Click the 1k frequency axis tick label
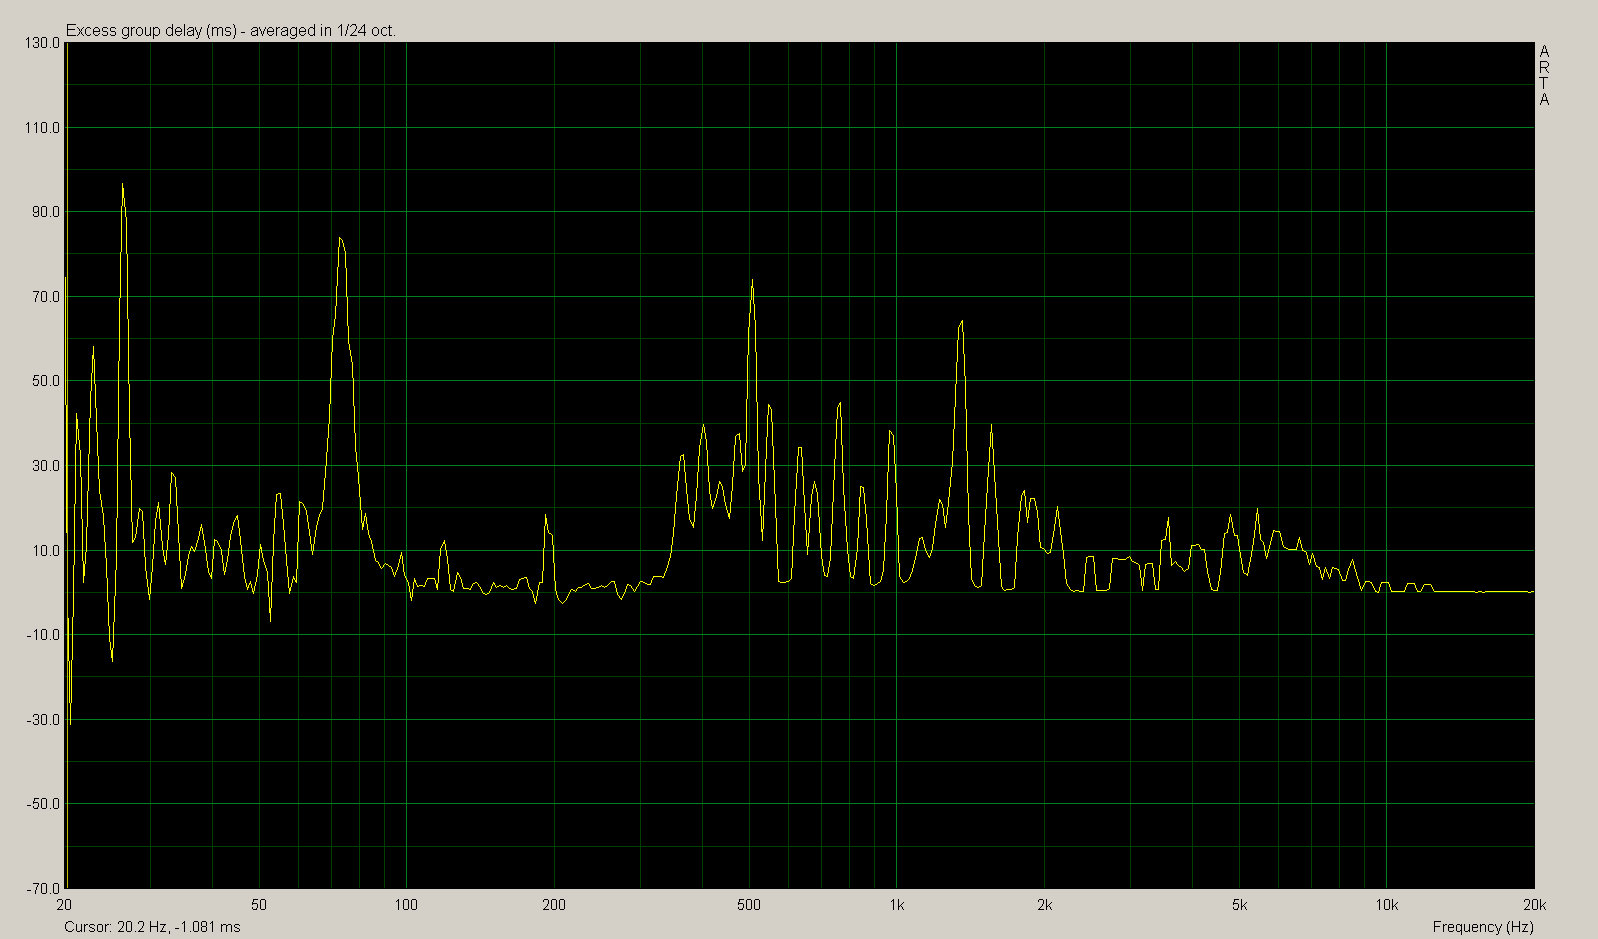This screenshot has height=939, width=1598. [x=896, y=905]
